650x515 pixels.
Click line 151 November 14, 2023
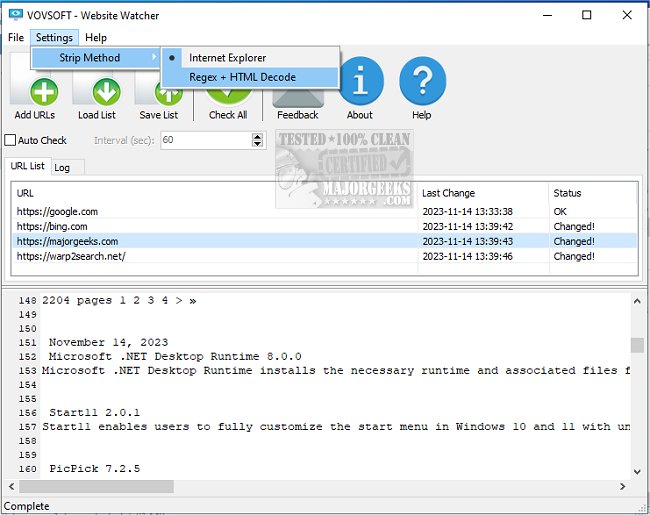tap(109, 343)
